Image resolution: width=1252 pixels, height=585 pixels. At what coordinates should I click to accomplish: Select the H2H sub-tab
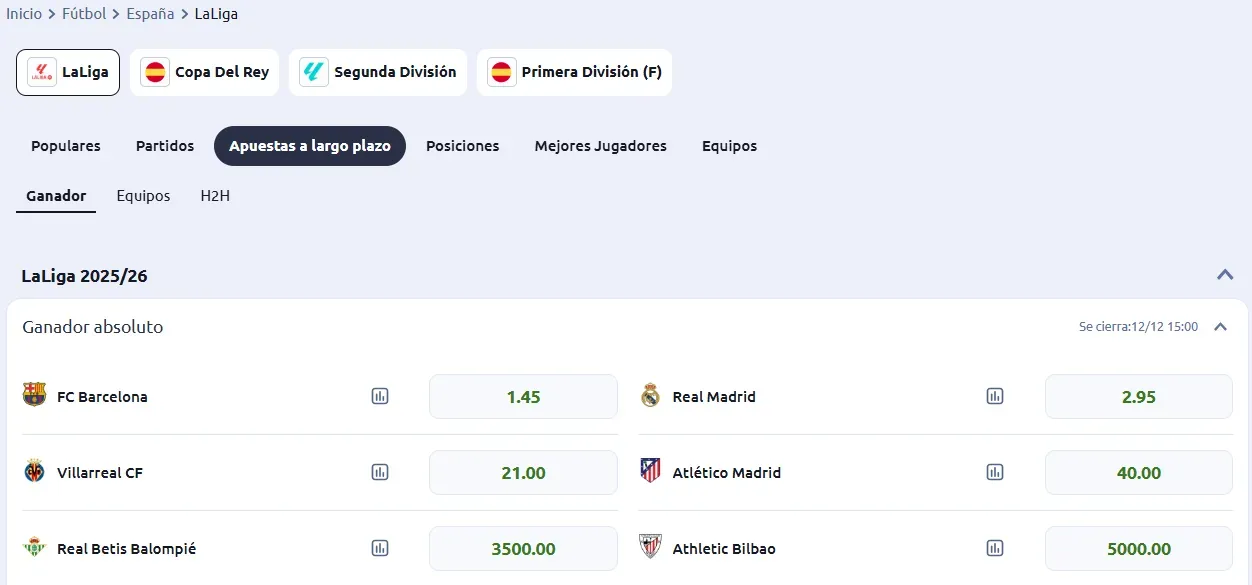(215, 196)
